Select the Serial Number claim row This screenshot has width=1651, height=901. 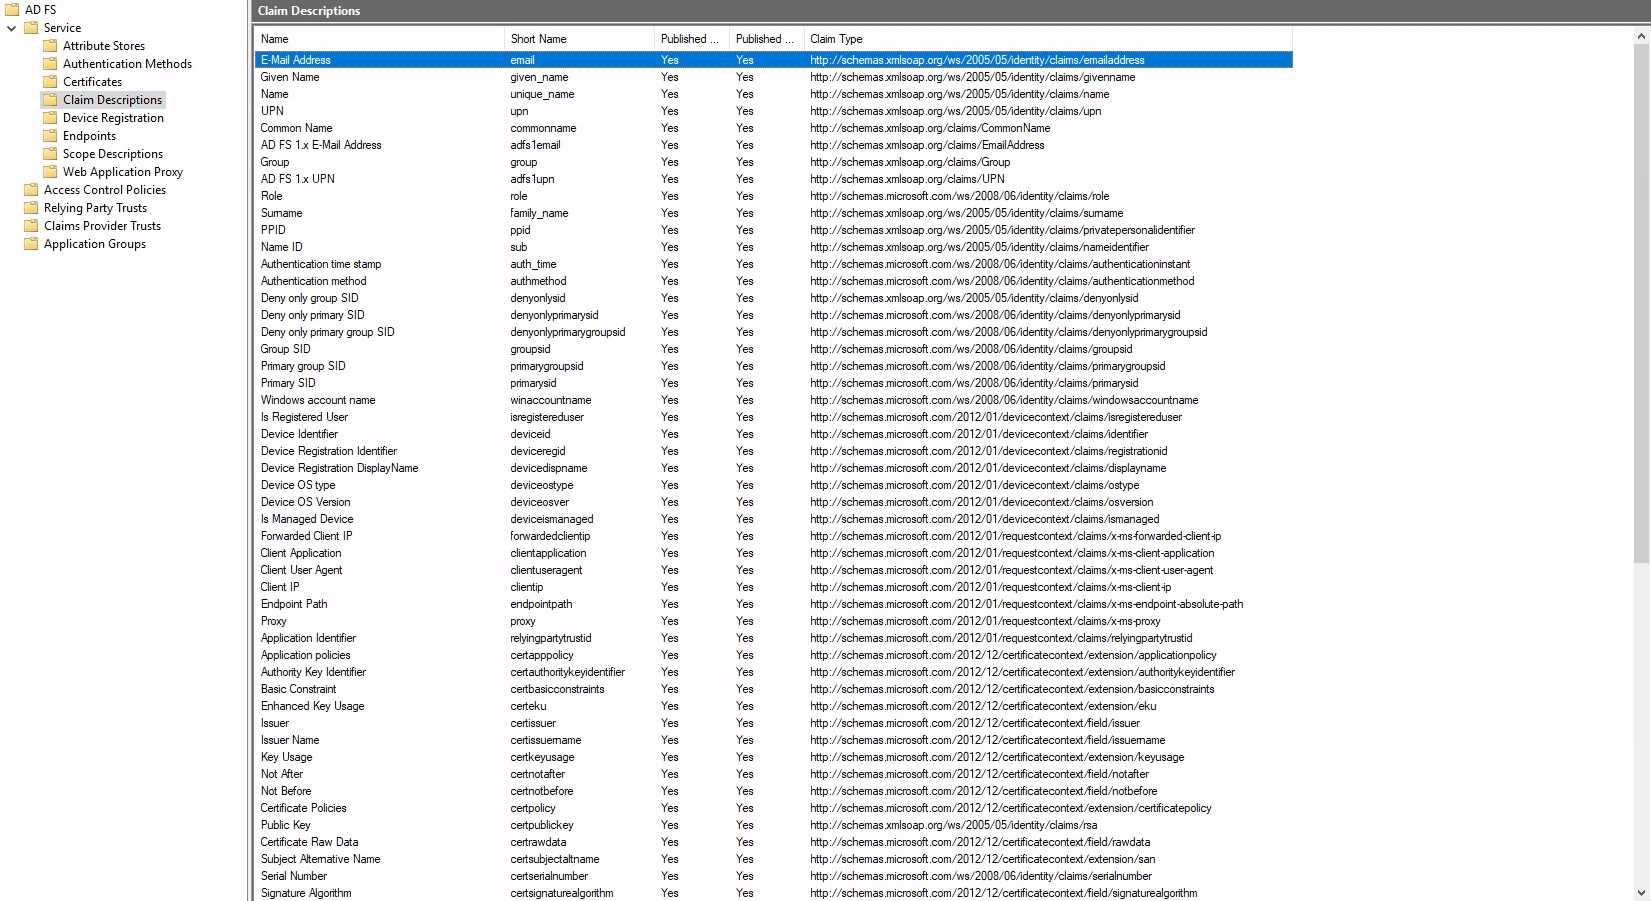pos(773,876)
